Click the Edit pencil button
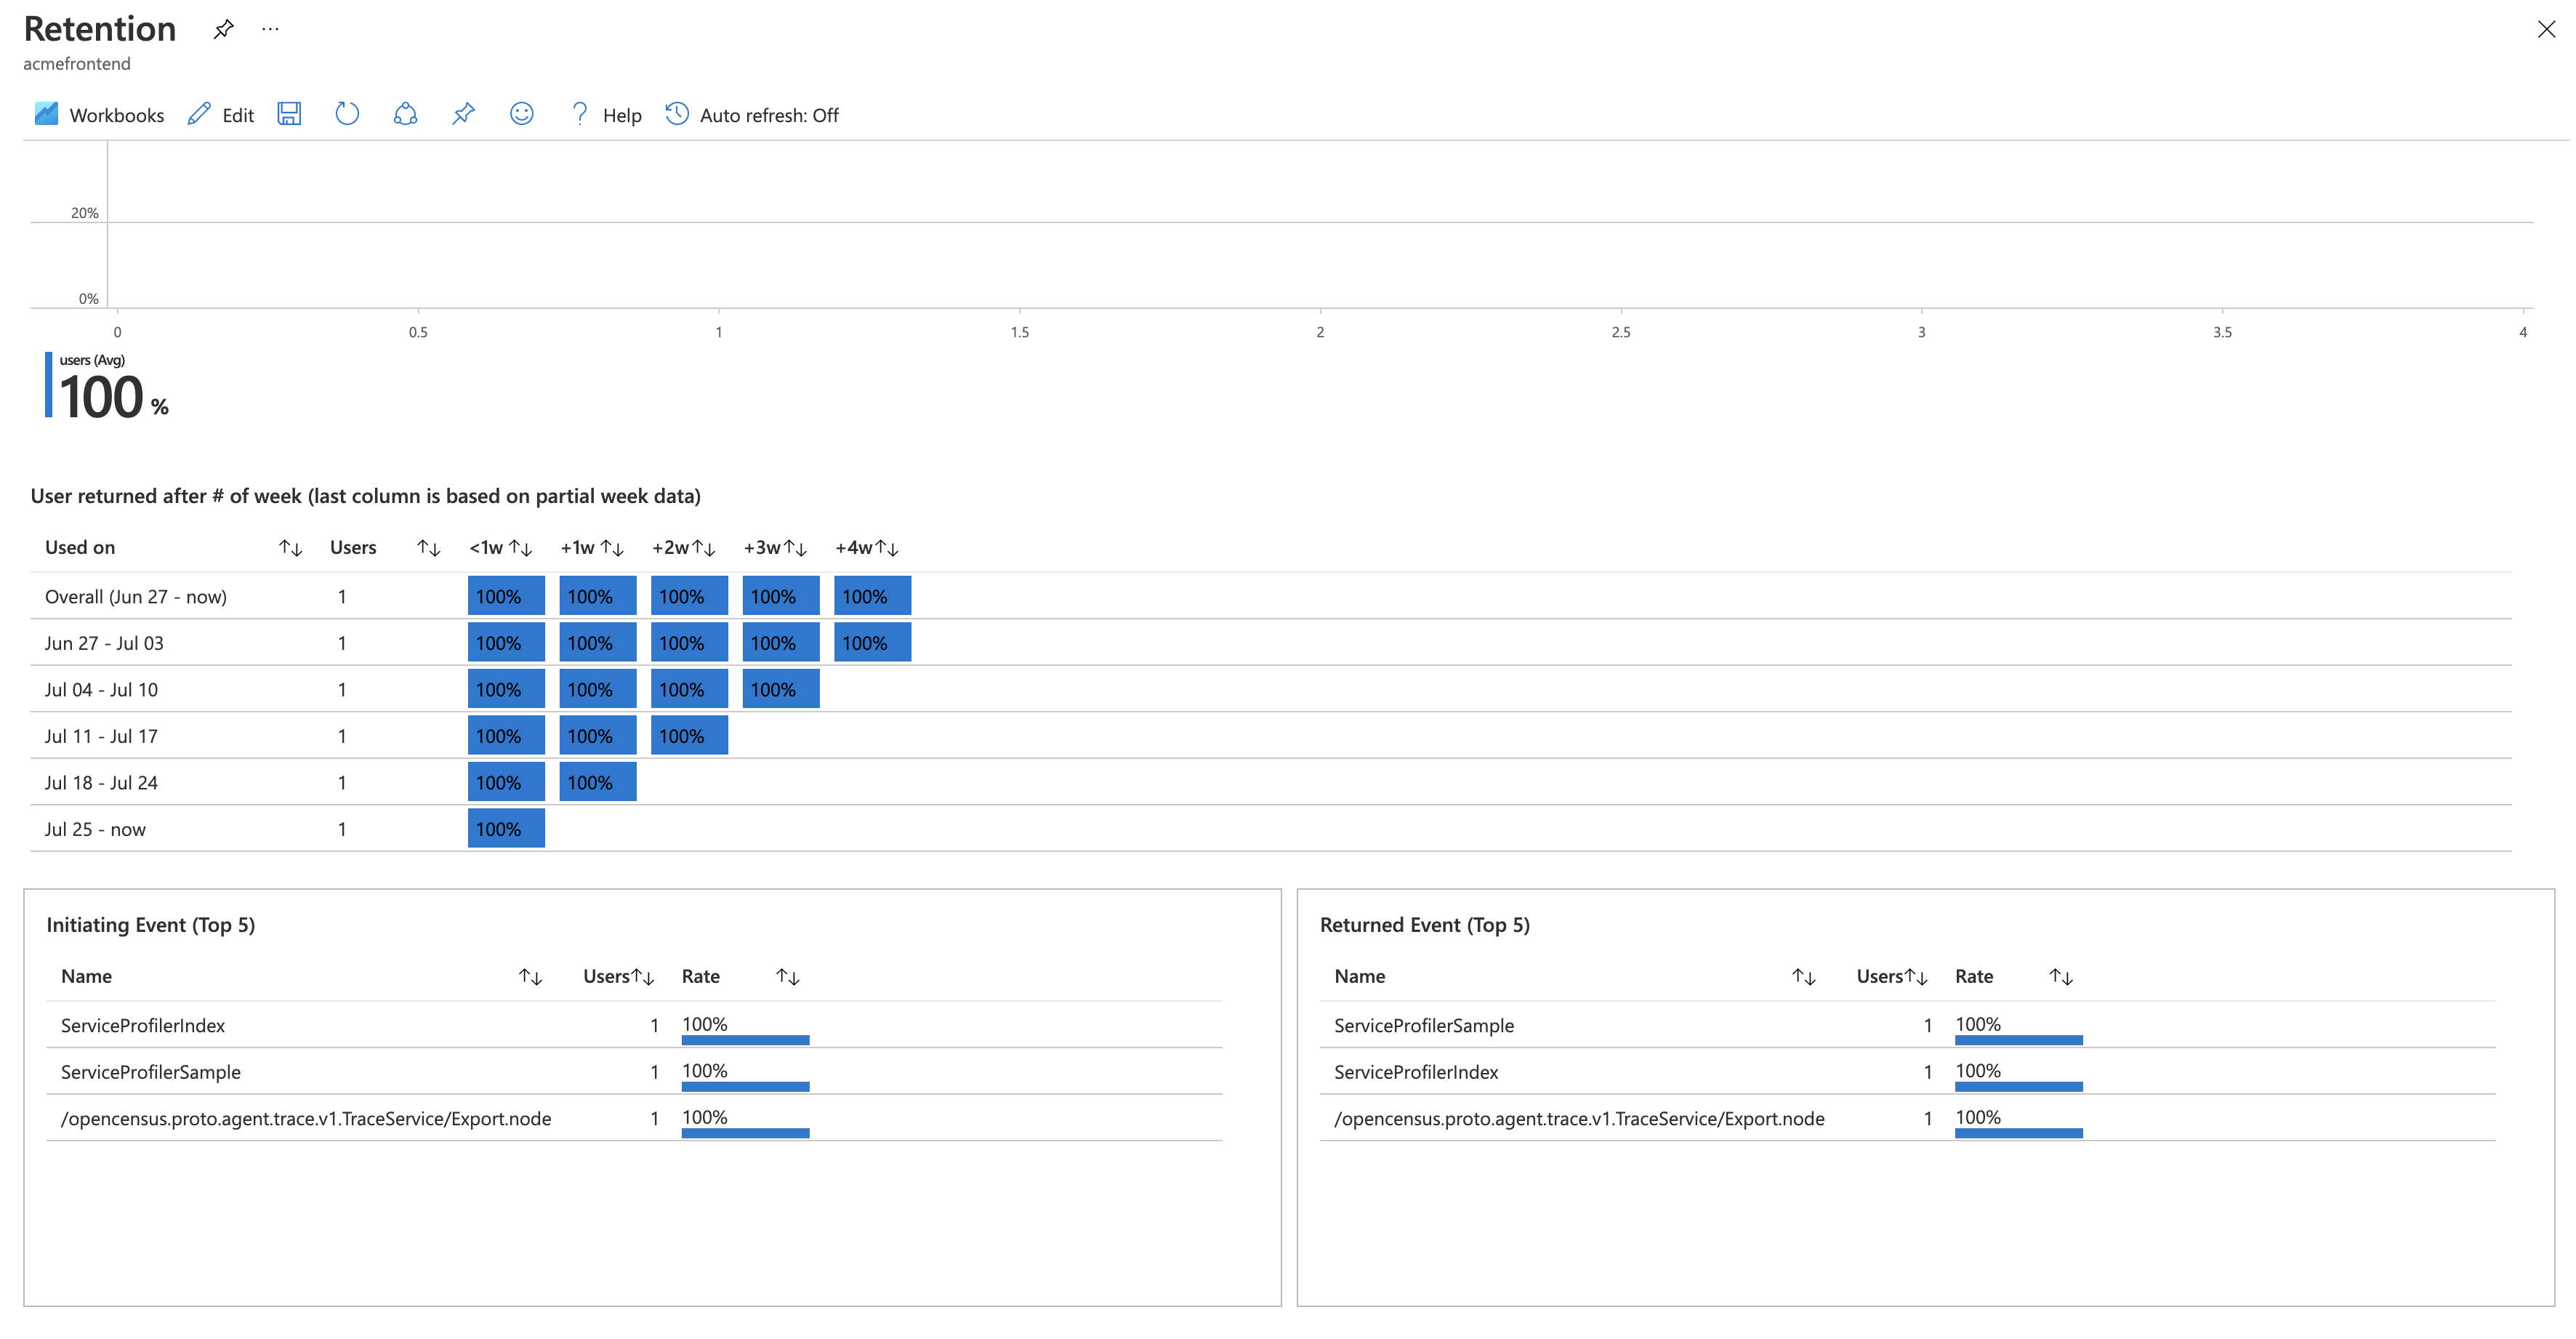The height and width of the screenshot is (1339, 2576). tap(221, 115)
